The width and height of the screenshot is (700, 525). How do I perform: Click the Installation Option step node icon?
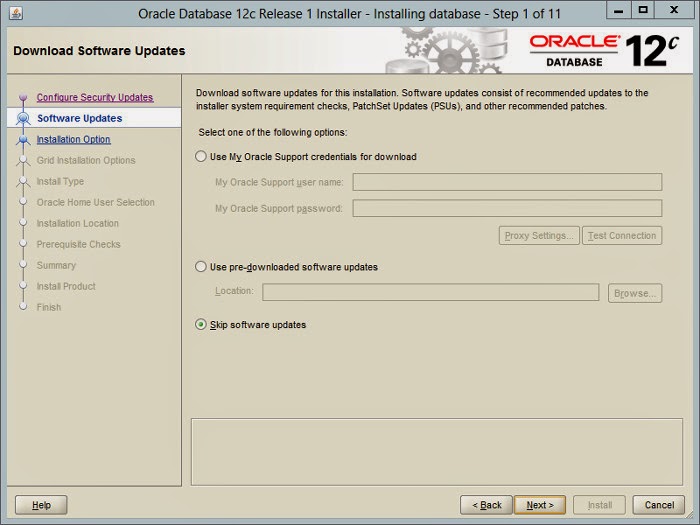point(23,139)
